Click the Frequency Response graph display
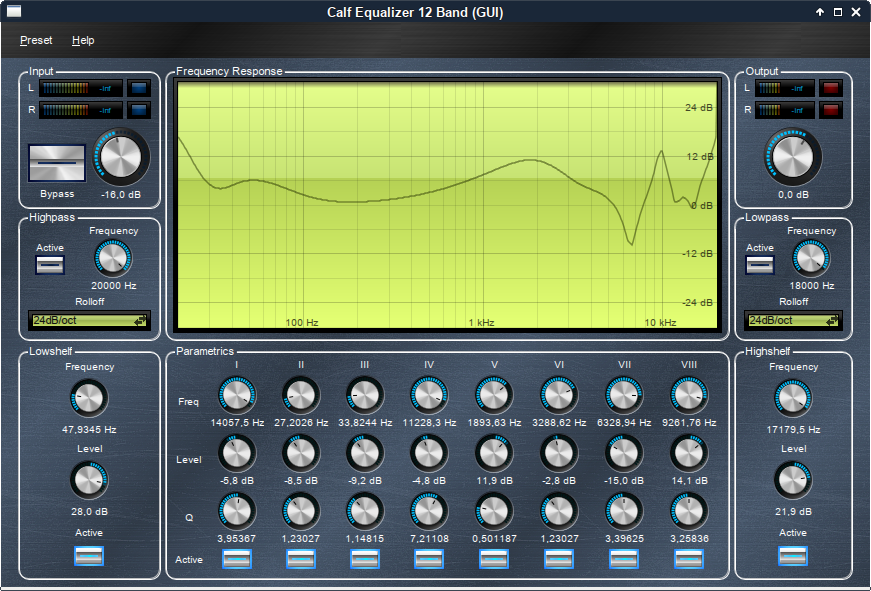 tap(447, 205)
